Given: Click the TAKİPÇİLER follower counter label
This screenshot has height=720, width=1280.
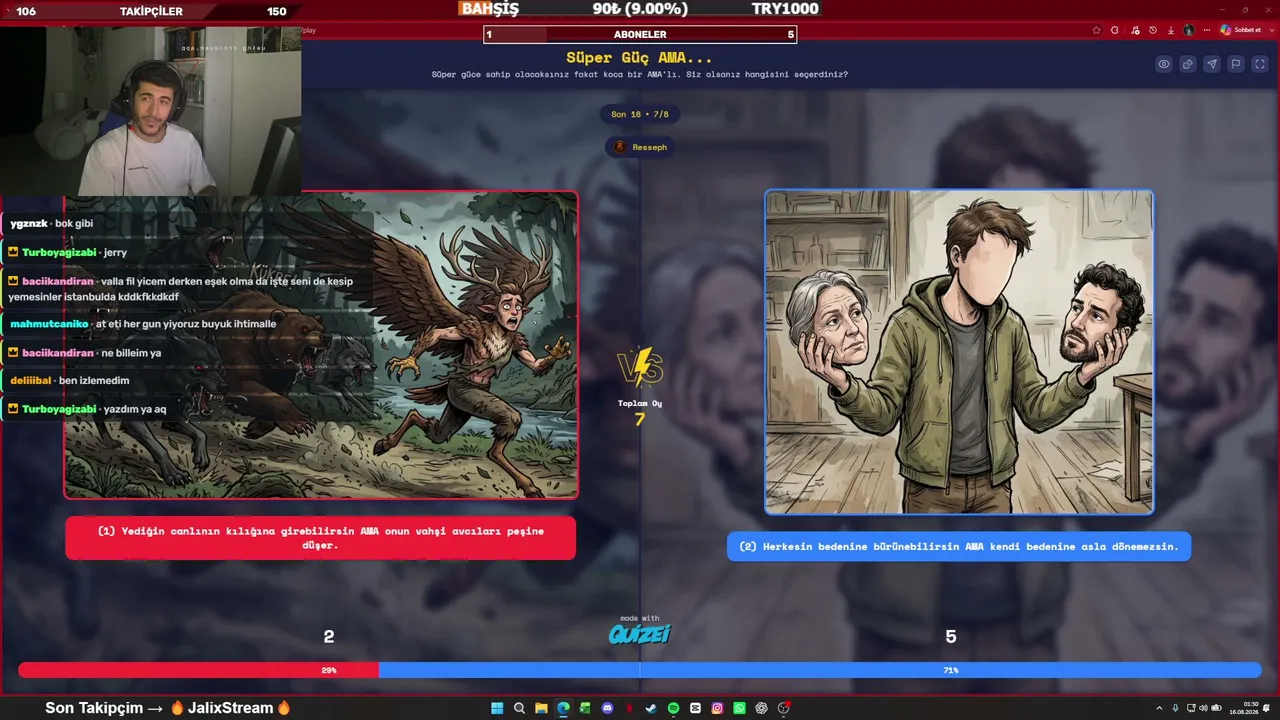Looking at the screenshot, I should click(151, 12).
